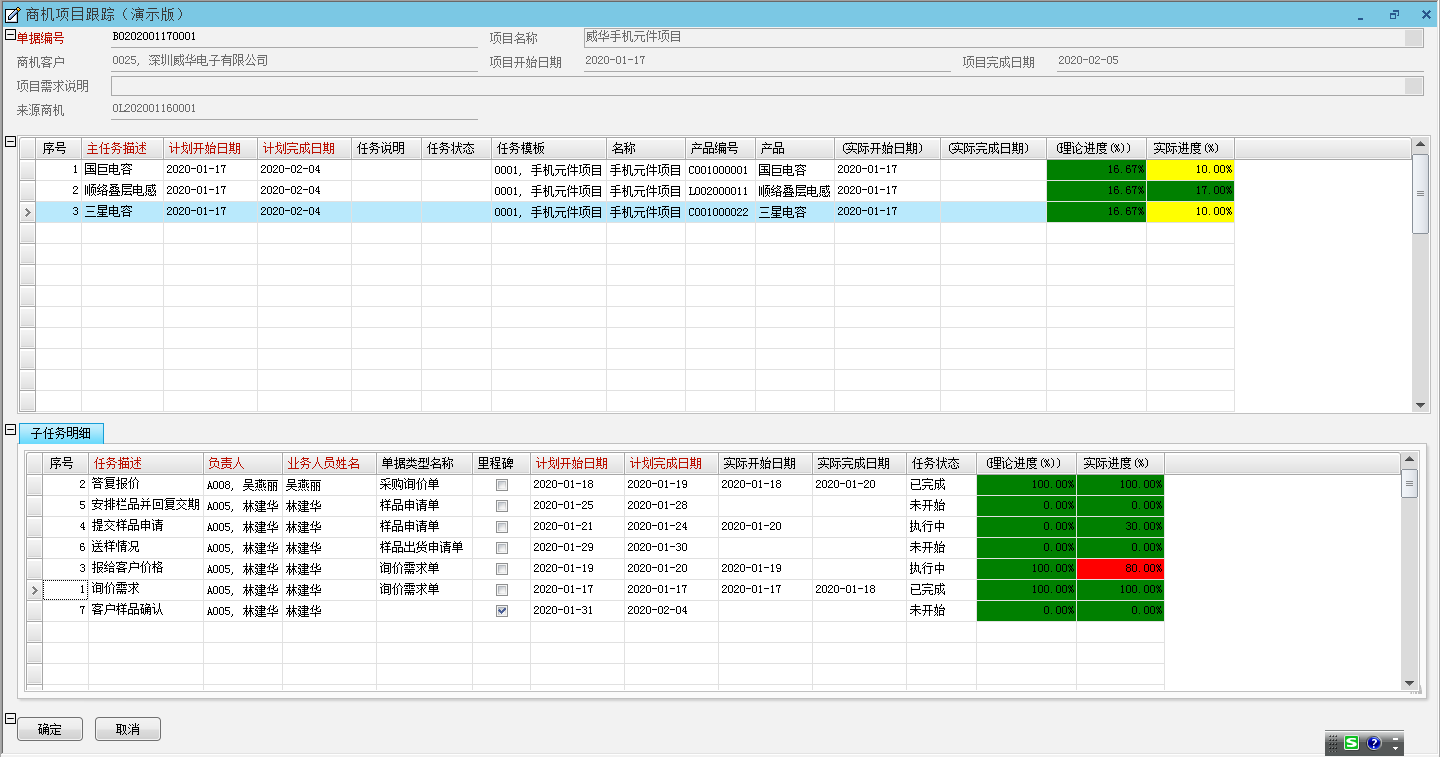Open the lookup button in 项目需求说明 field
Image resolution: width=1440 pixels, height=757 pixels.
pos(1413,86)
